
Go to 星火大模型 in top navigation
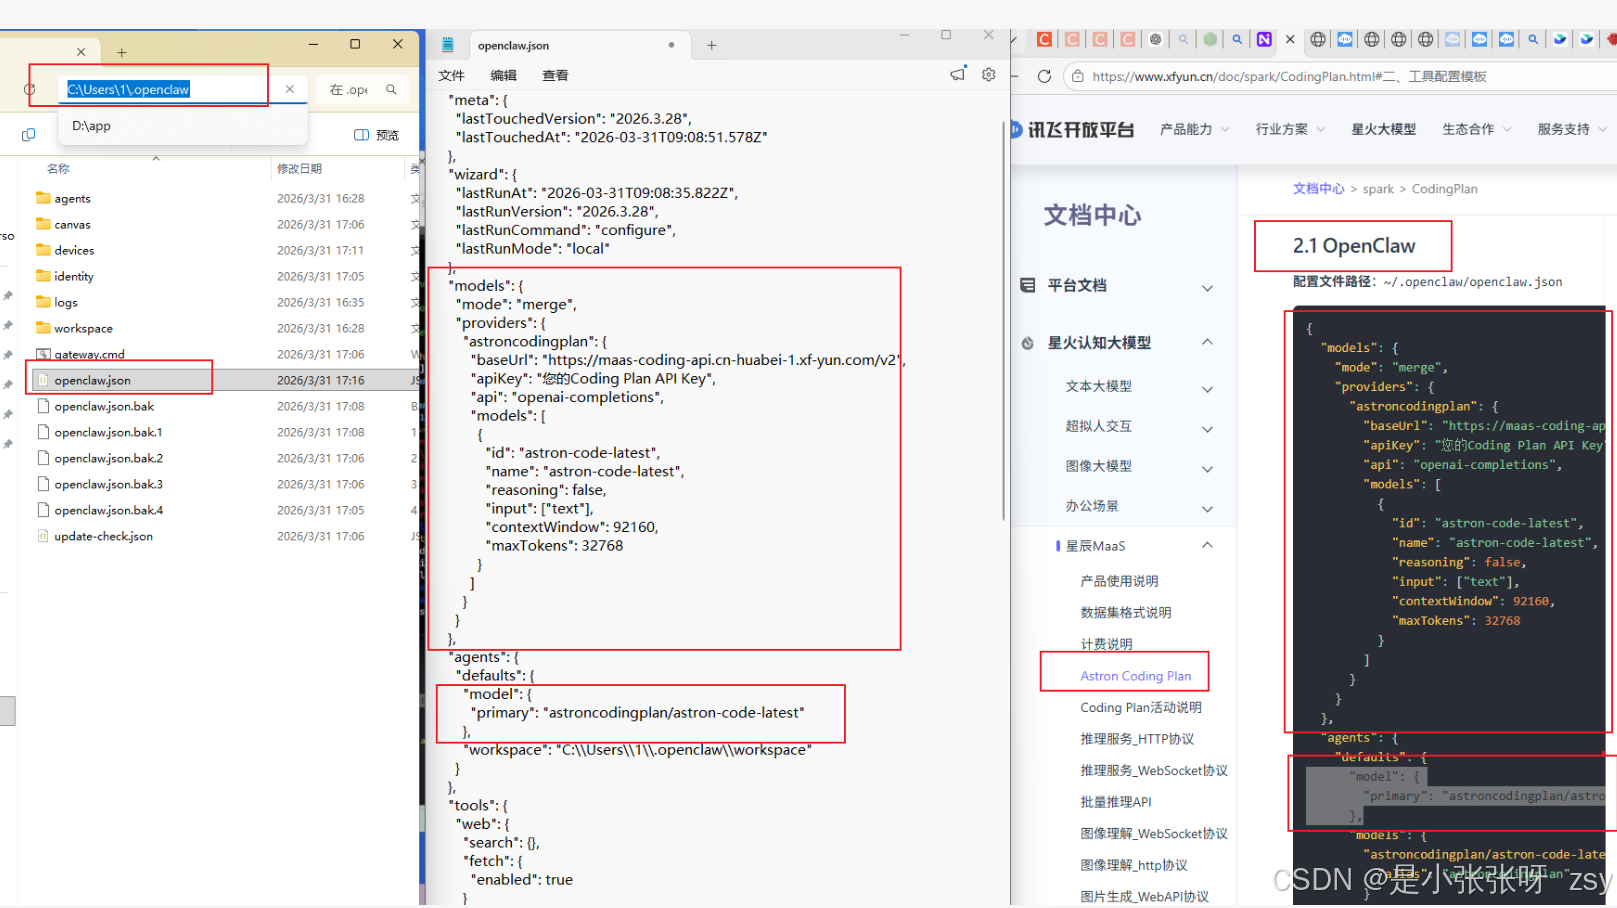pyautogui.click(x=1383, y=129)
